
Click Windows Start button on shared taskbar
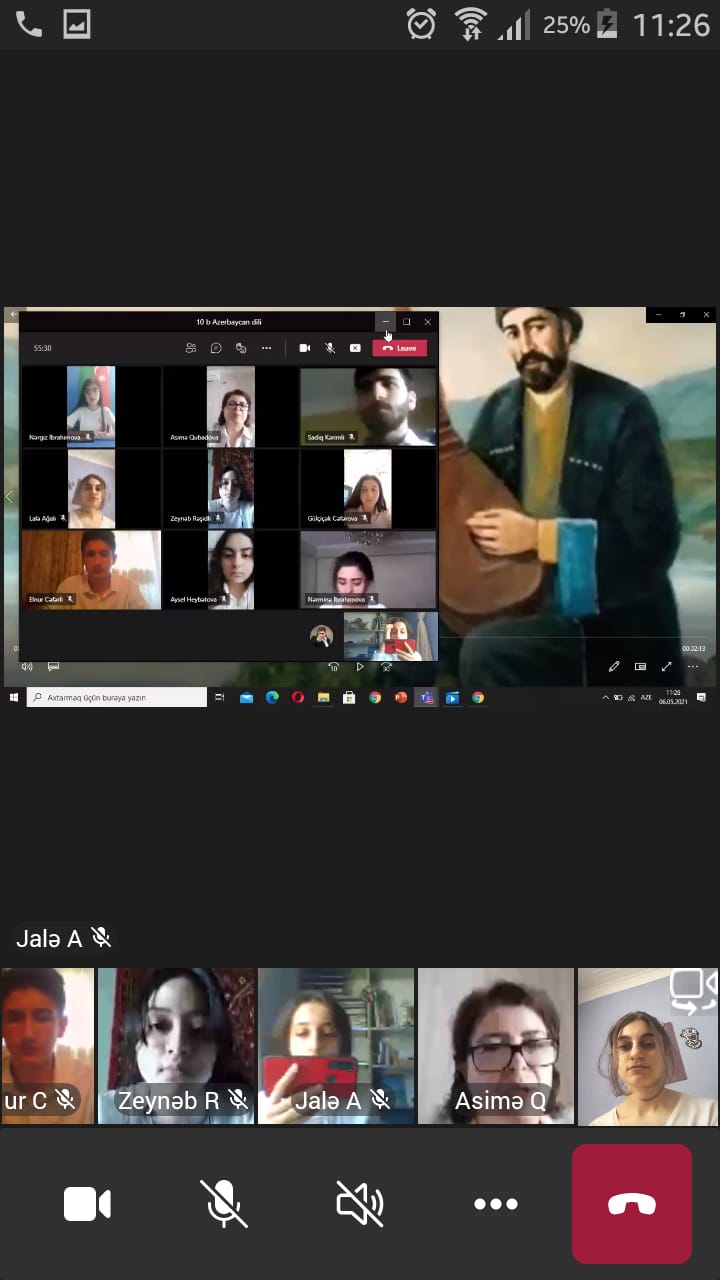coord(15,698)
